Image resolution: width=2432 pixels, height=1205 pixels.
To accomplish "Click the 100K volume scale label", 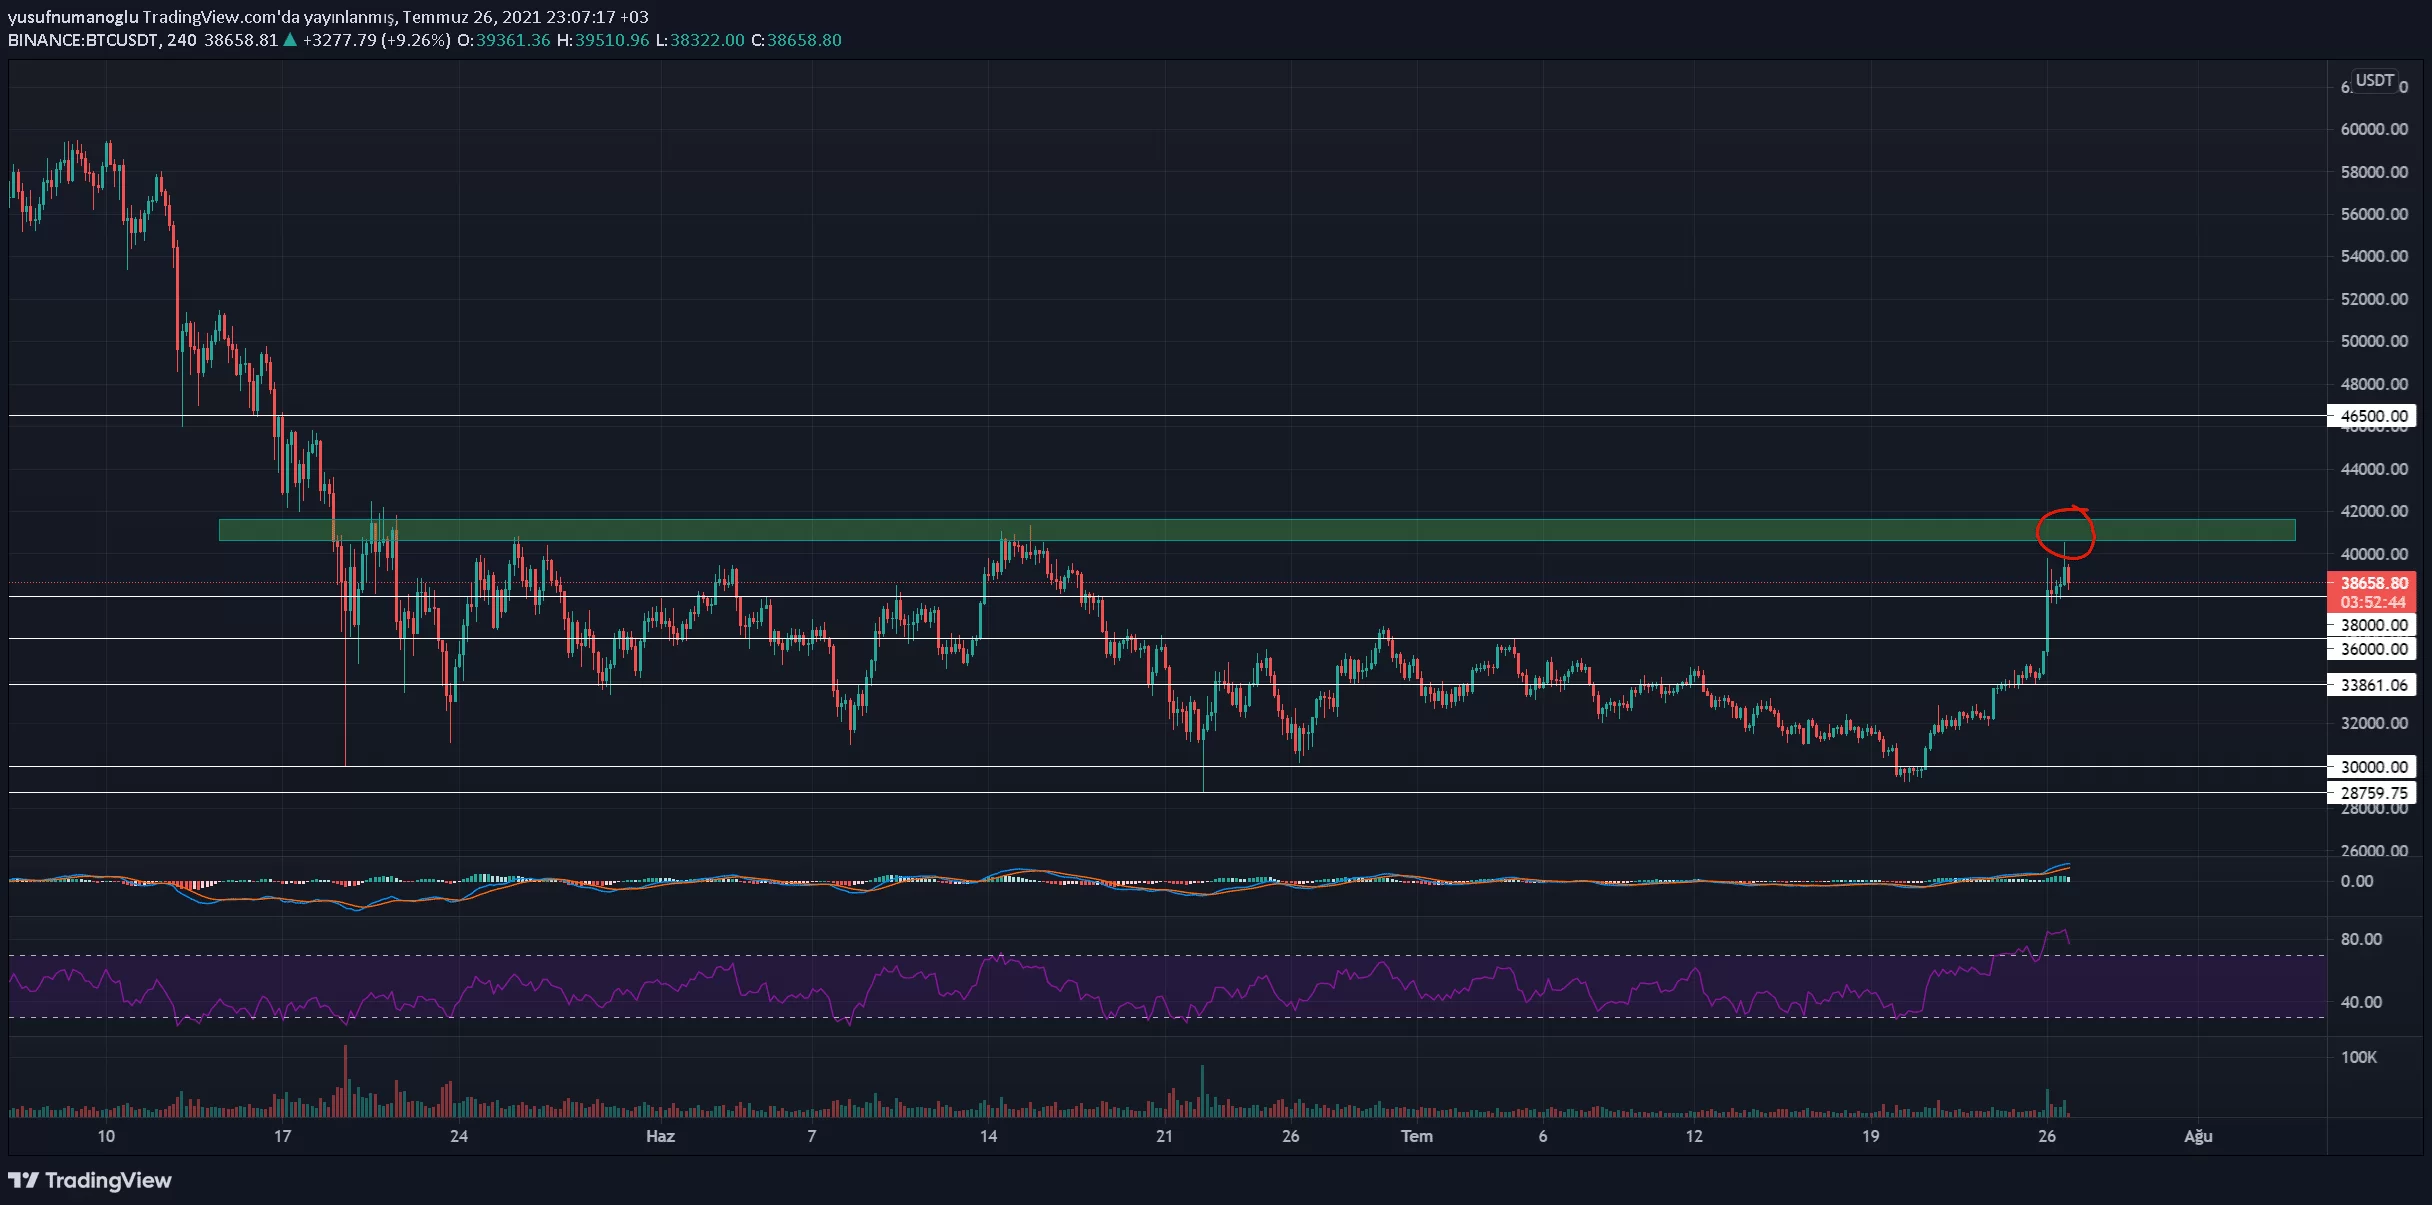I will coord(2358,1057).
